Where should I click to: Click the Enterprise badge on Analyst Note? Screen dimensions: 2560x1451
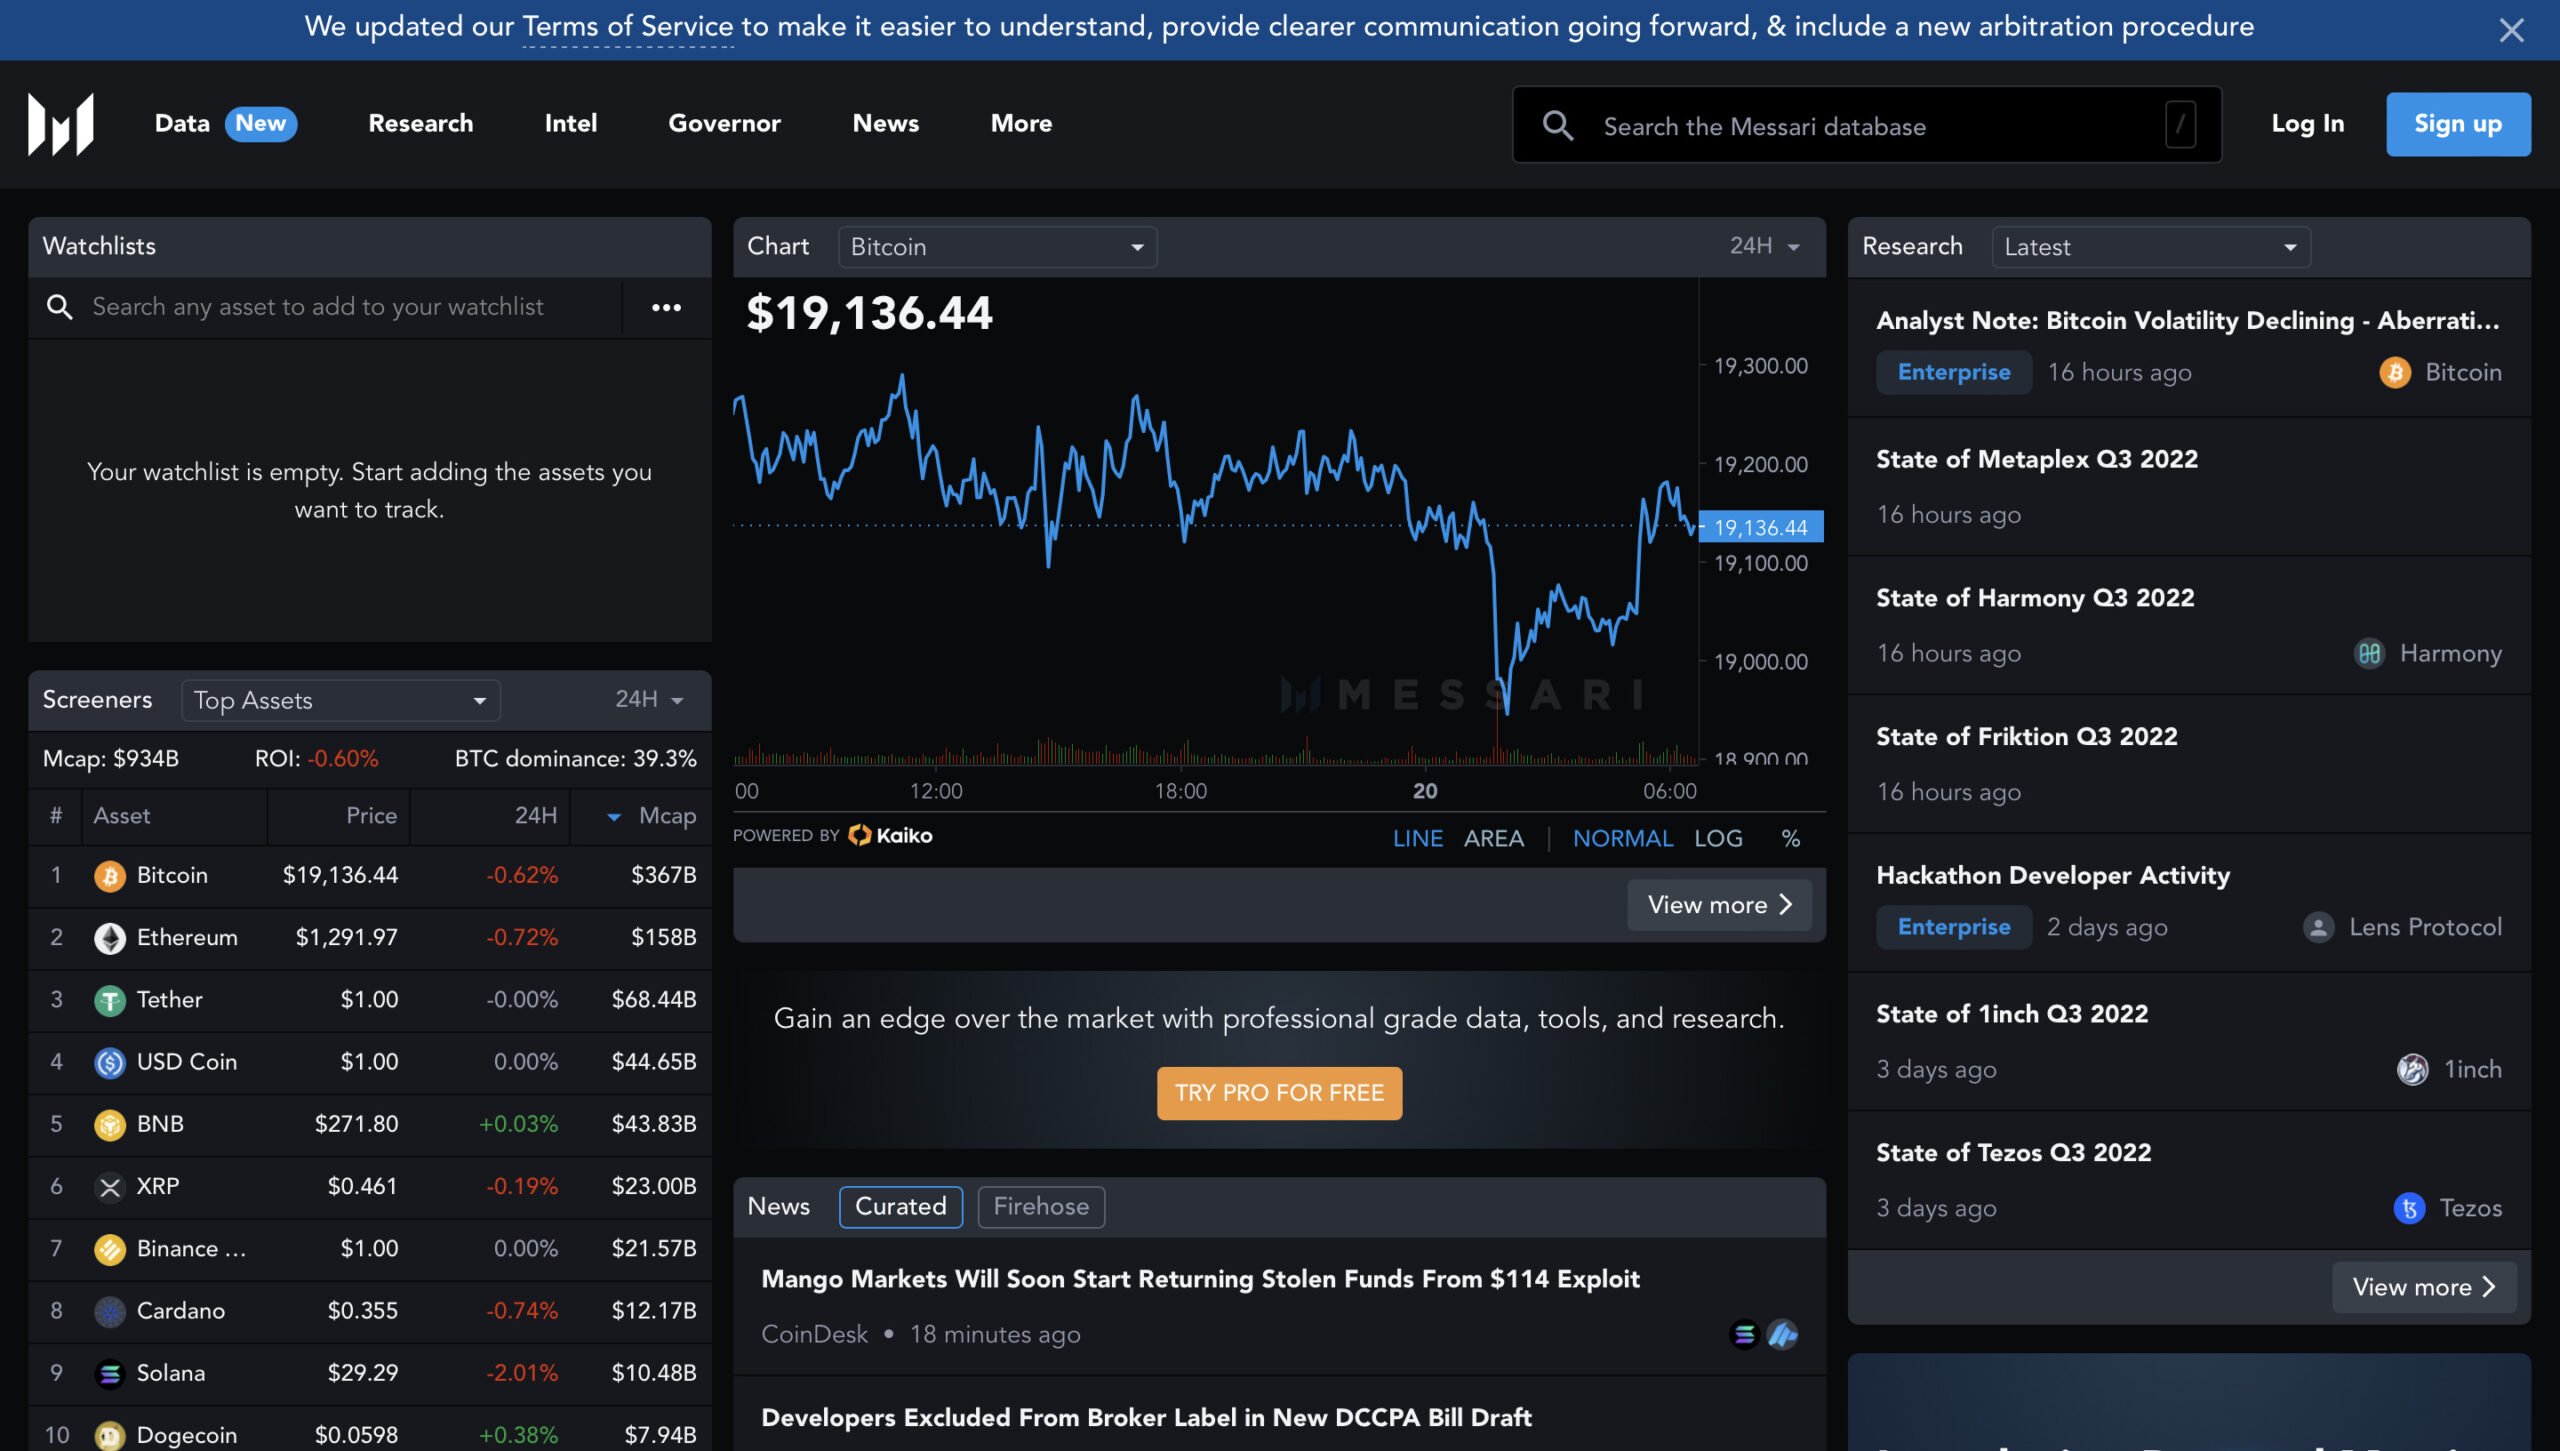(x=1953, y=372)
